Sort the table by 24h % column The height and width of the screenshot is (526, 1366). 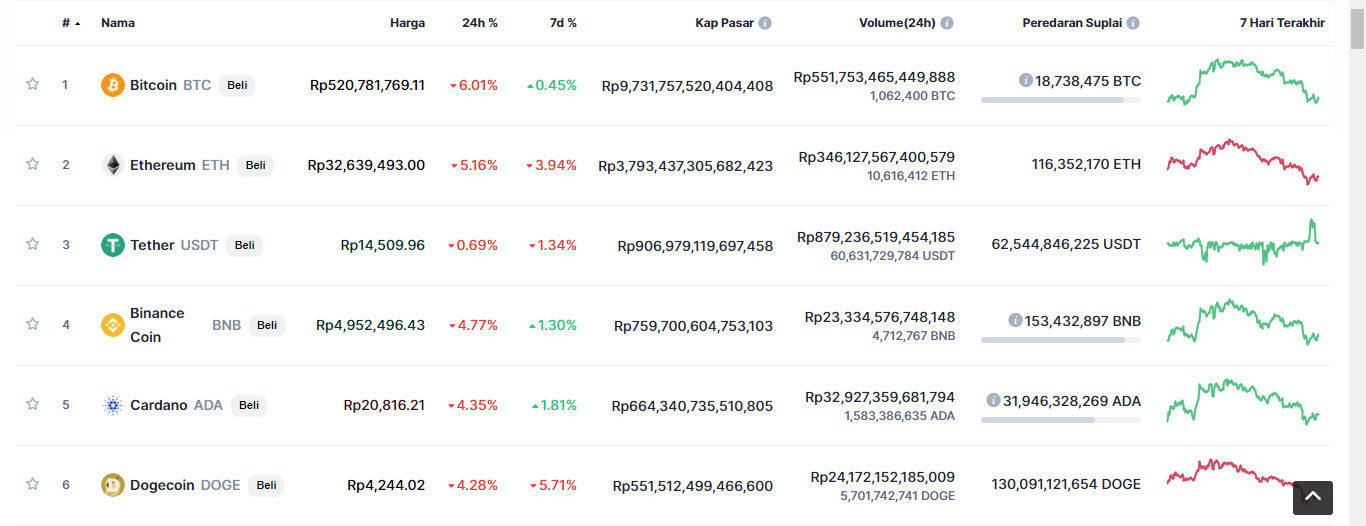click(480, 23)
